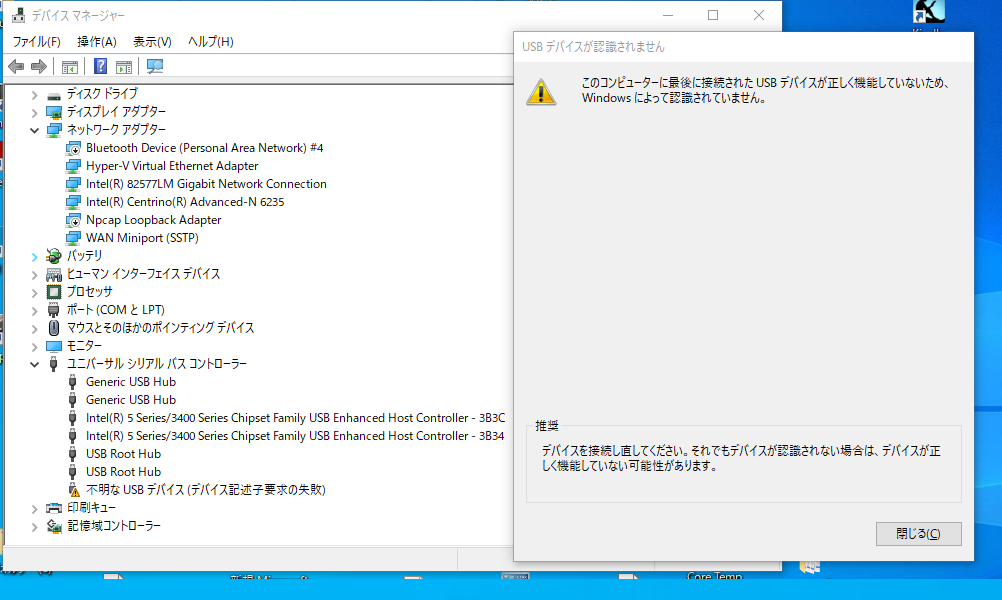Expand the ディスプレイ アダプター node
1002x600 pixels.
point(35,112)
